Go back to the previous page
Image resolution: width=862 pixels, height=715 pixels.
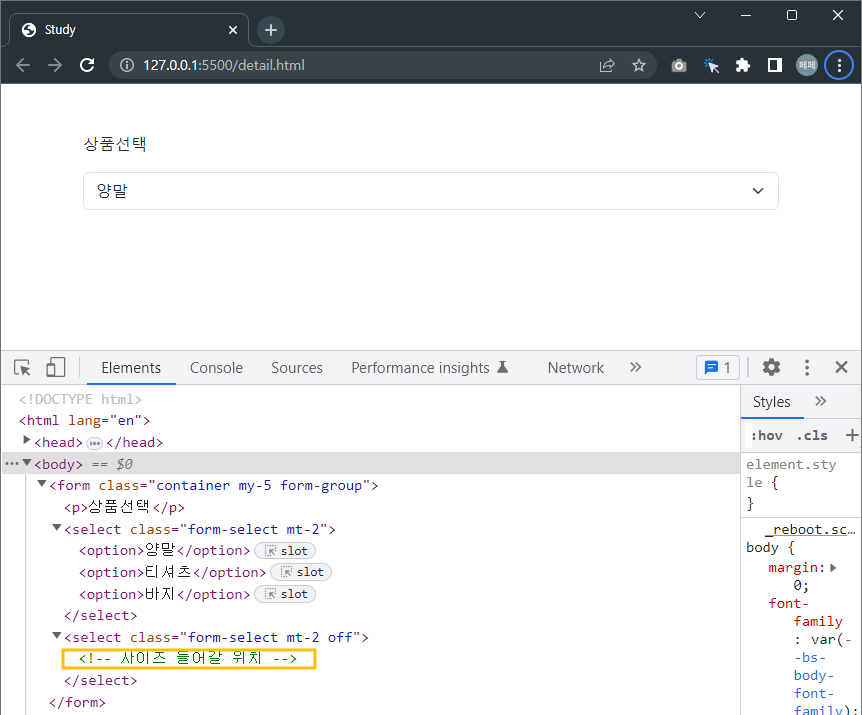[x=23, y=65]
